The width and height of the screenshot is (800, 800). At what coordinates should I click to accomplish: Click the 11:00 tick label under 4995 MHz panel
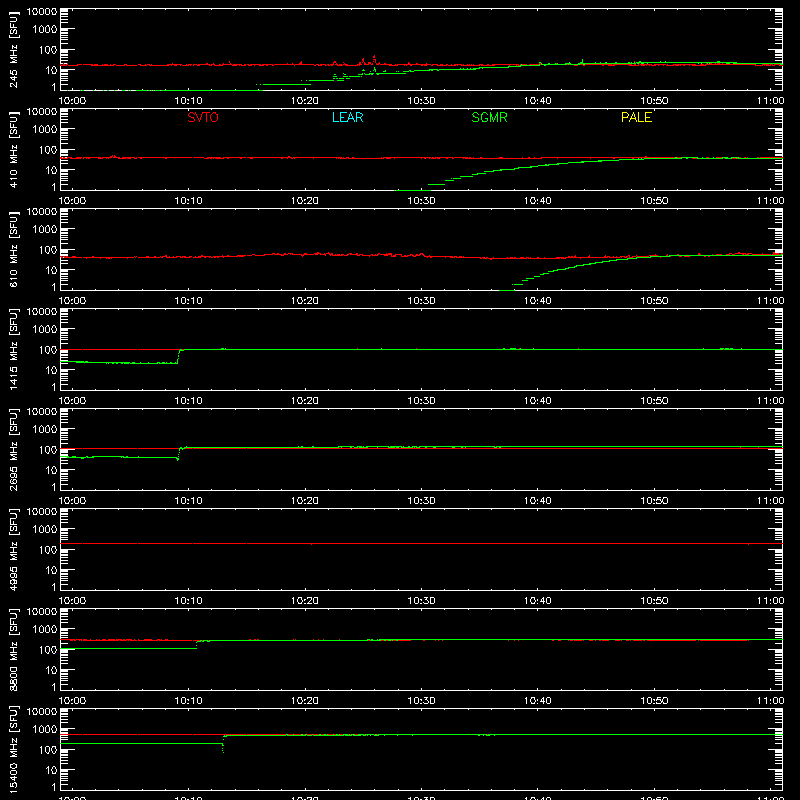770,601
